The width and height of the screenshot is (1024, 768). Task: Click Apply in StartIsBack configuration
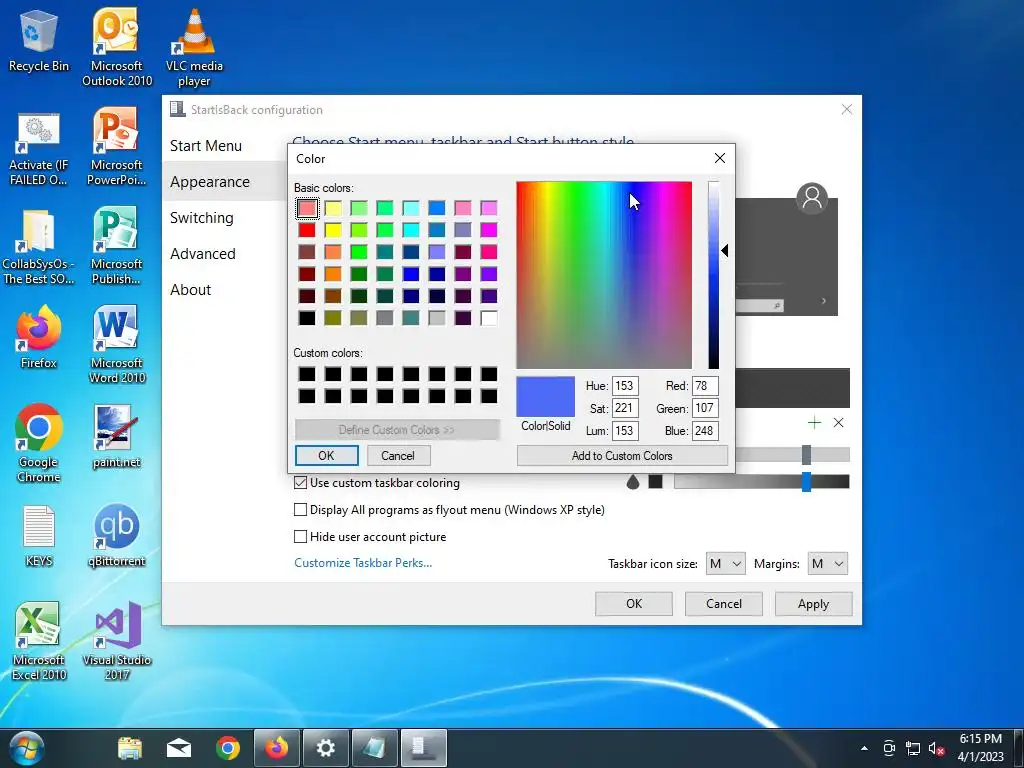(x=813, y=604)
